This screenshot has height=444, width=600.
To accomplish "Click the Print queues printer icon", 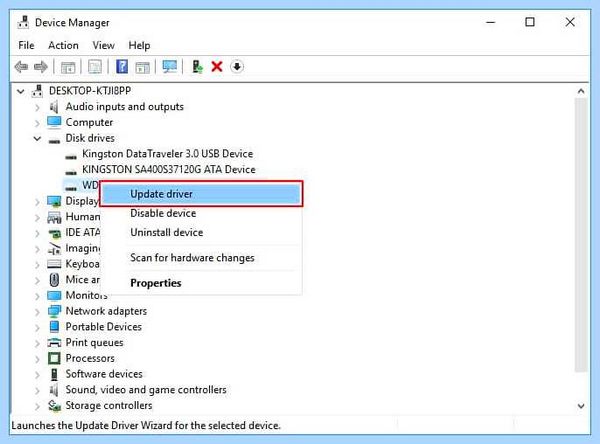I will (54, 342).
